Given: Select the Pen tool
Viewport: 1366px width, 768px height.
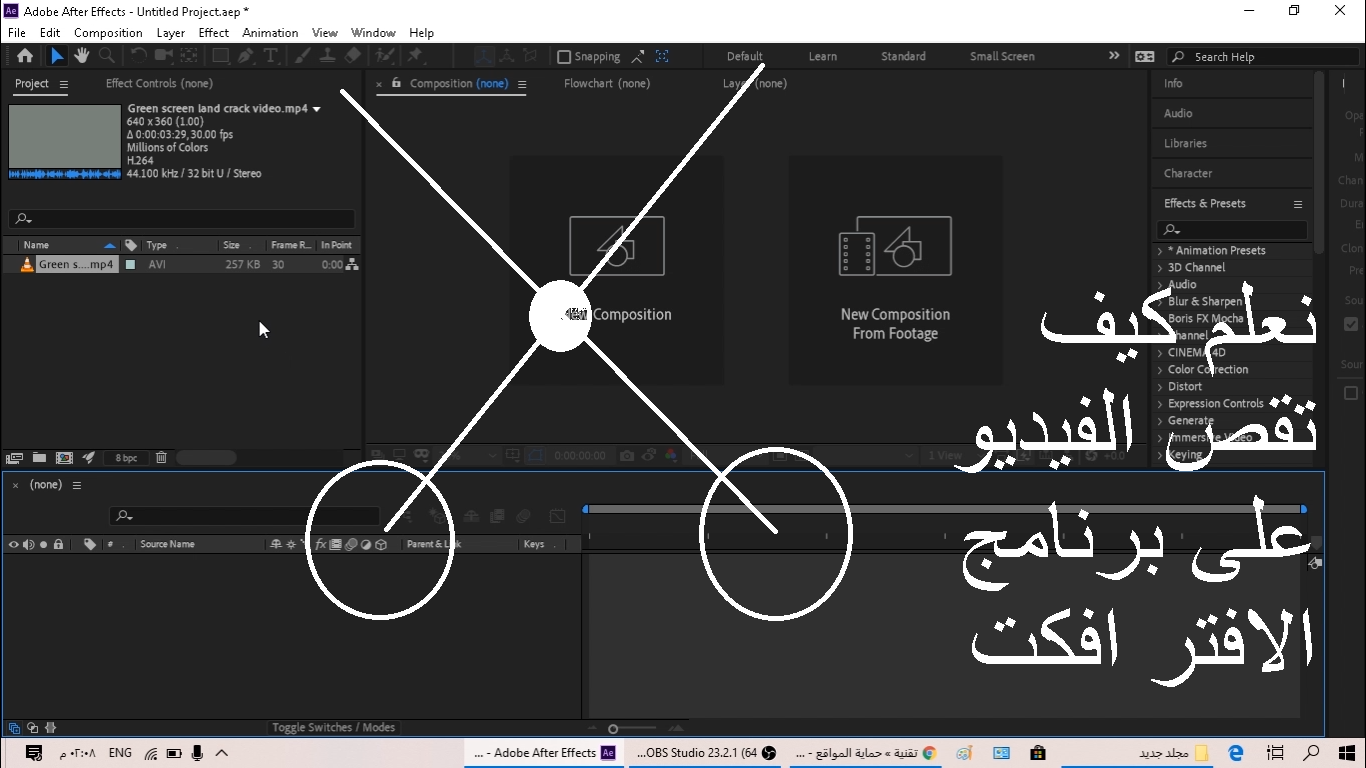Looking at the screenshot, I should (247, 56).
